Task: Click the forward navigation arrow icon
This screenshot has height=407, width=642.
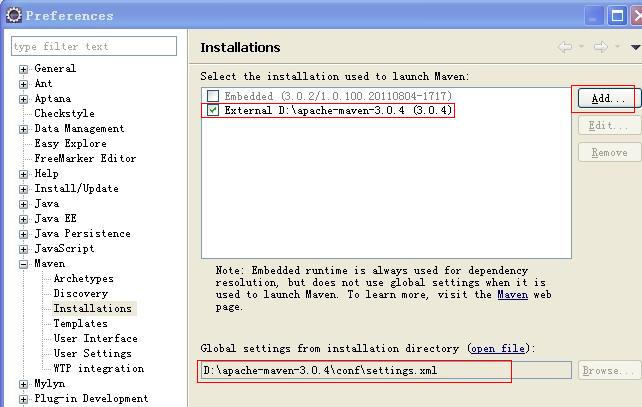Action: click(601, 47)
